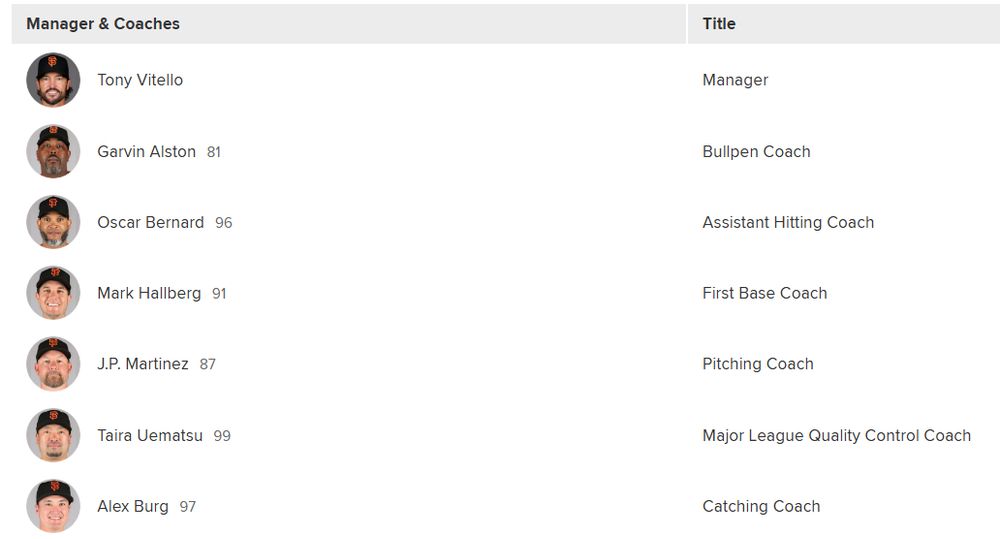
Task: Click the Major League Quality Control Coach title
Action: (x=837, y=435)
